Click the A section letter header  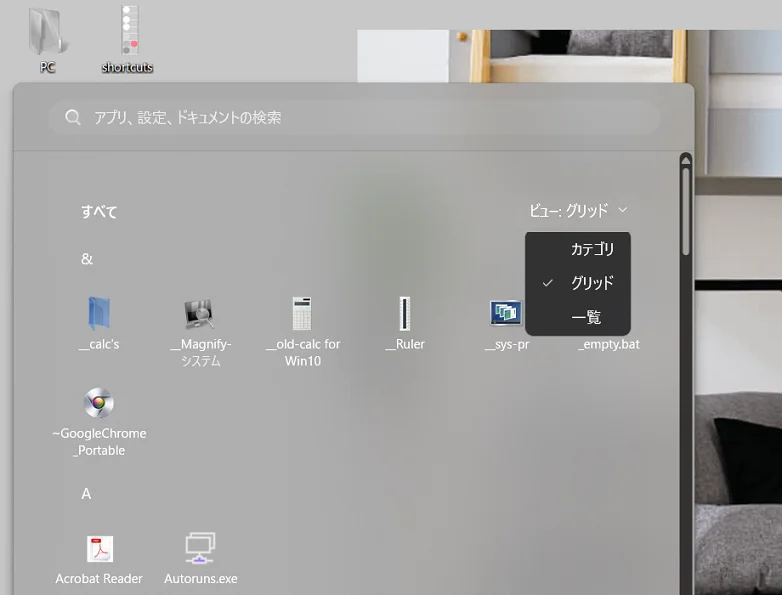(x=87, y=494)
